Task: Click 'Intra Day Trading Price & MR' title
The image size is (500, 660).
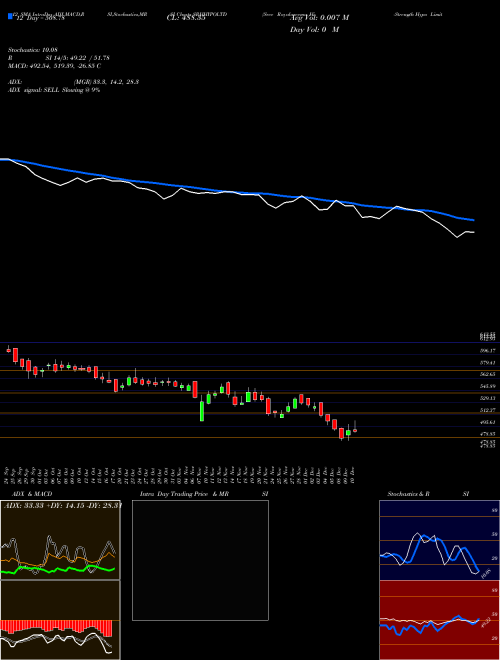Action: [185, 494]
